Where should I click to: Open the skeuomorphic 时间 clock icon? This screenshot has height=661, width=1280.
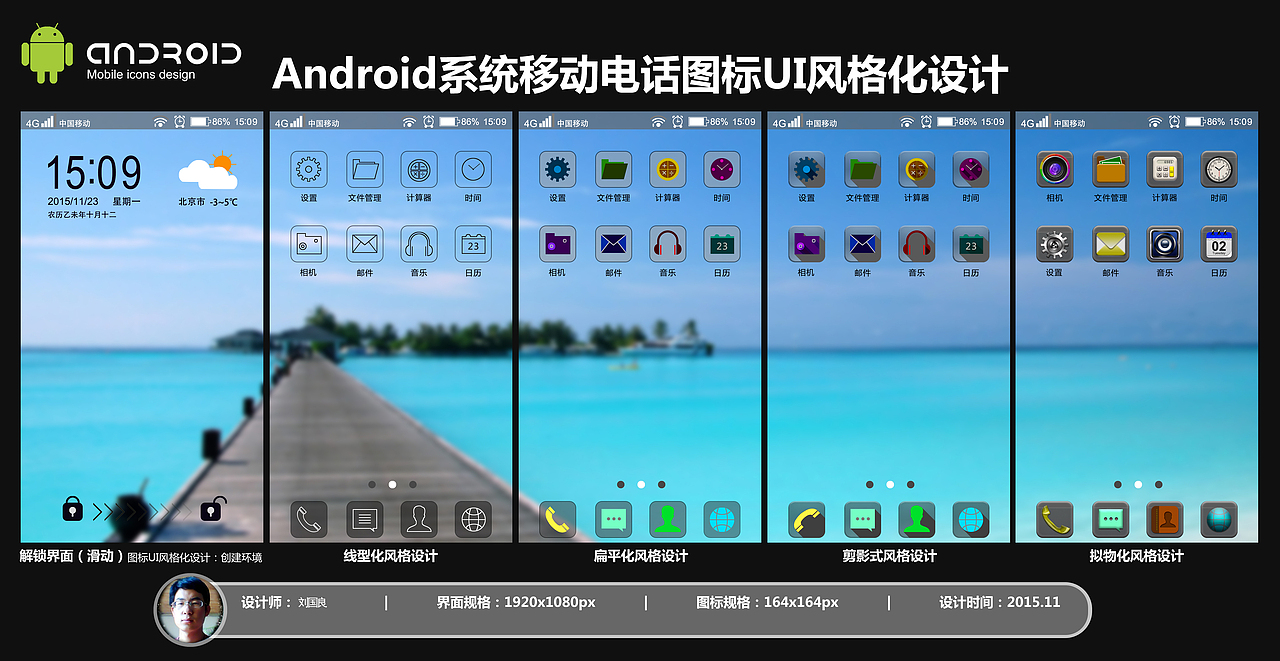(1219, 170)
